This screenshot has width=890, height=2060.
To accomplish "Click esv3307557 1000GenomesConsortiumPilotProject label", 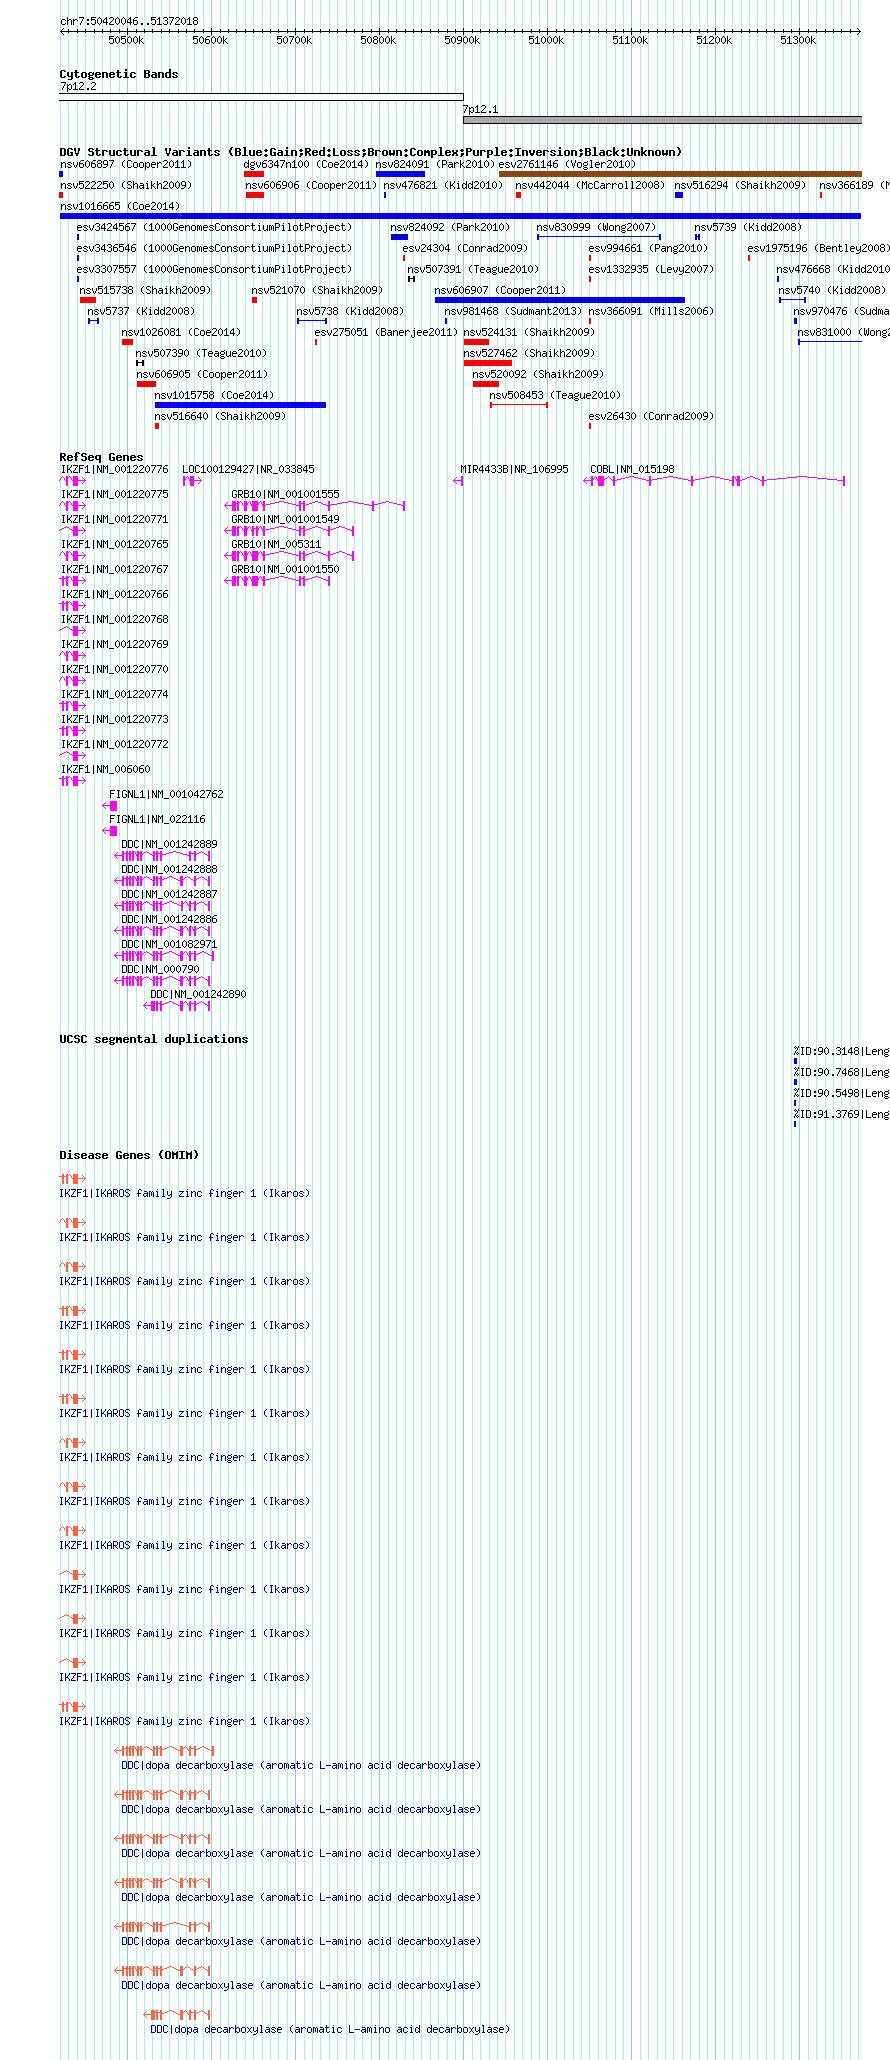I will pyautogui.click(x=214, y=269).
